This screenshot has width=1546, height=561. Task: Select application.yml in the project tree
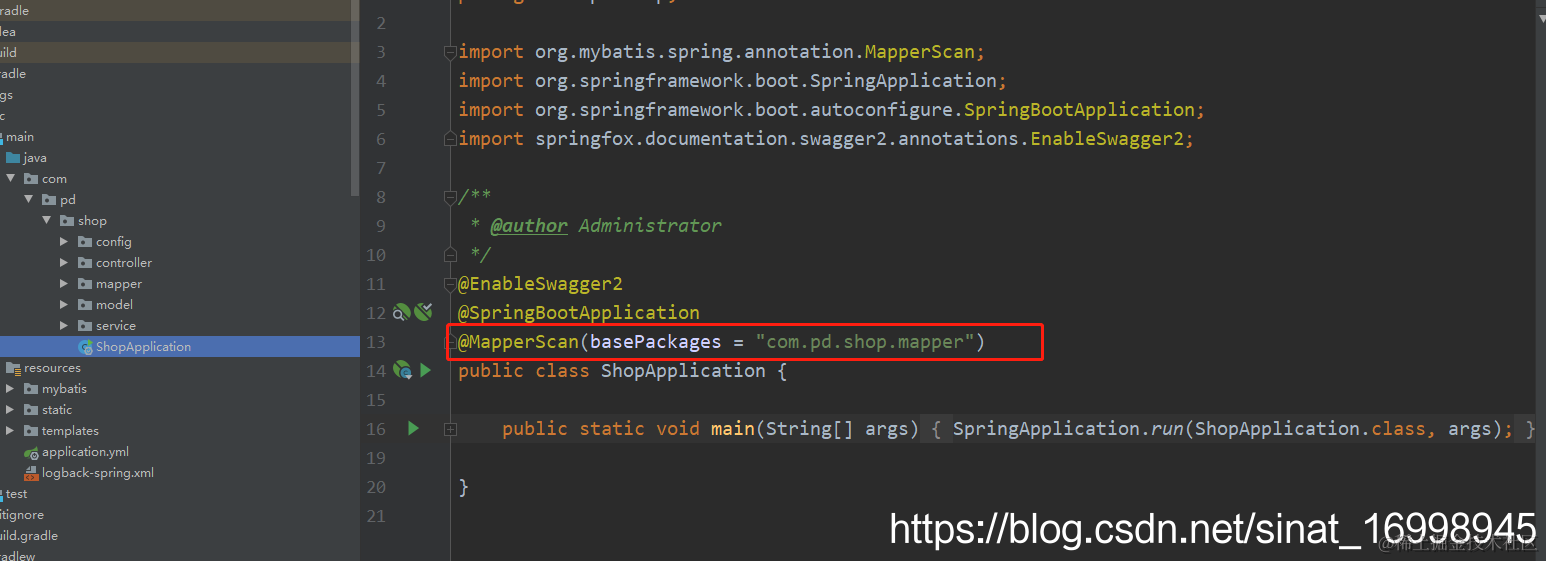(180, 452)
